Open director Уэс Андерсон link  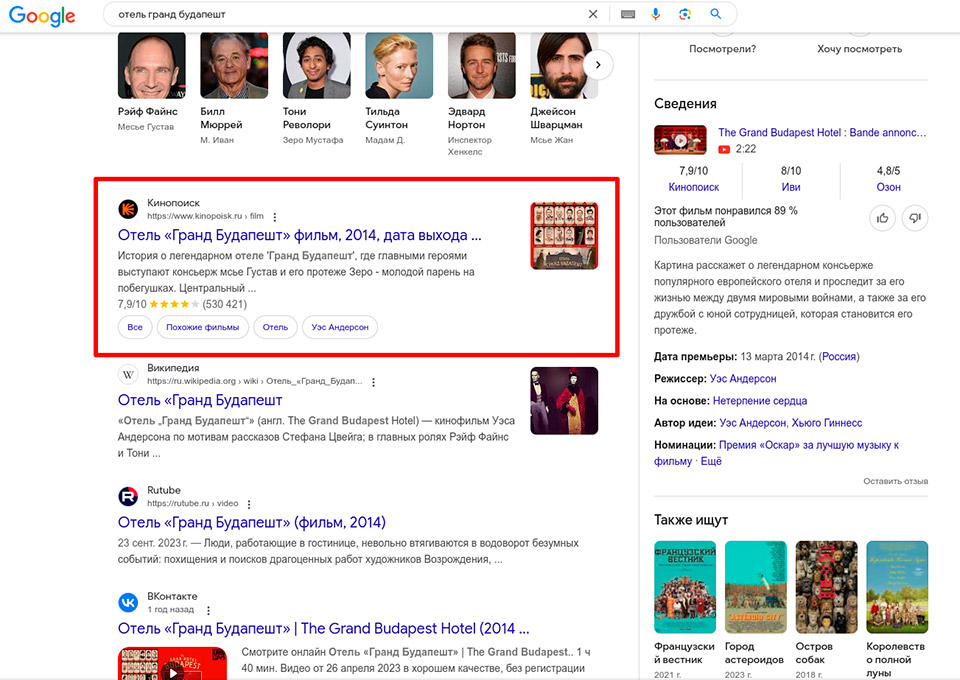coord(743,379)
